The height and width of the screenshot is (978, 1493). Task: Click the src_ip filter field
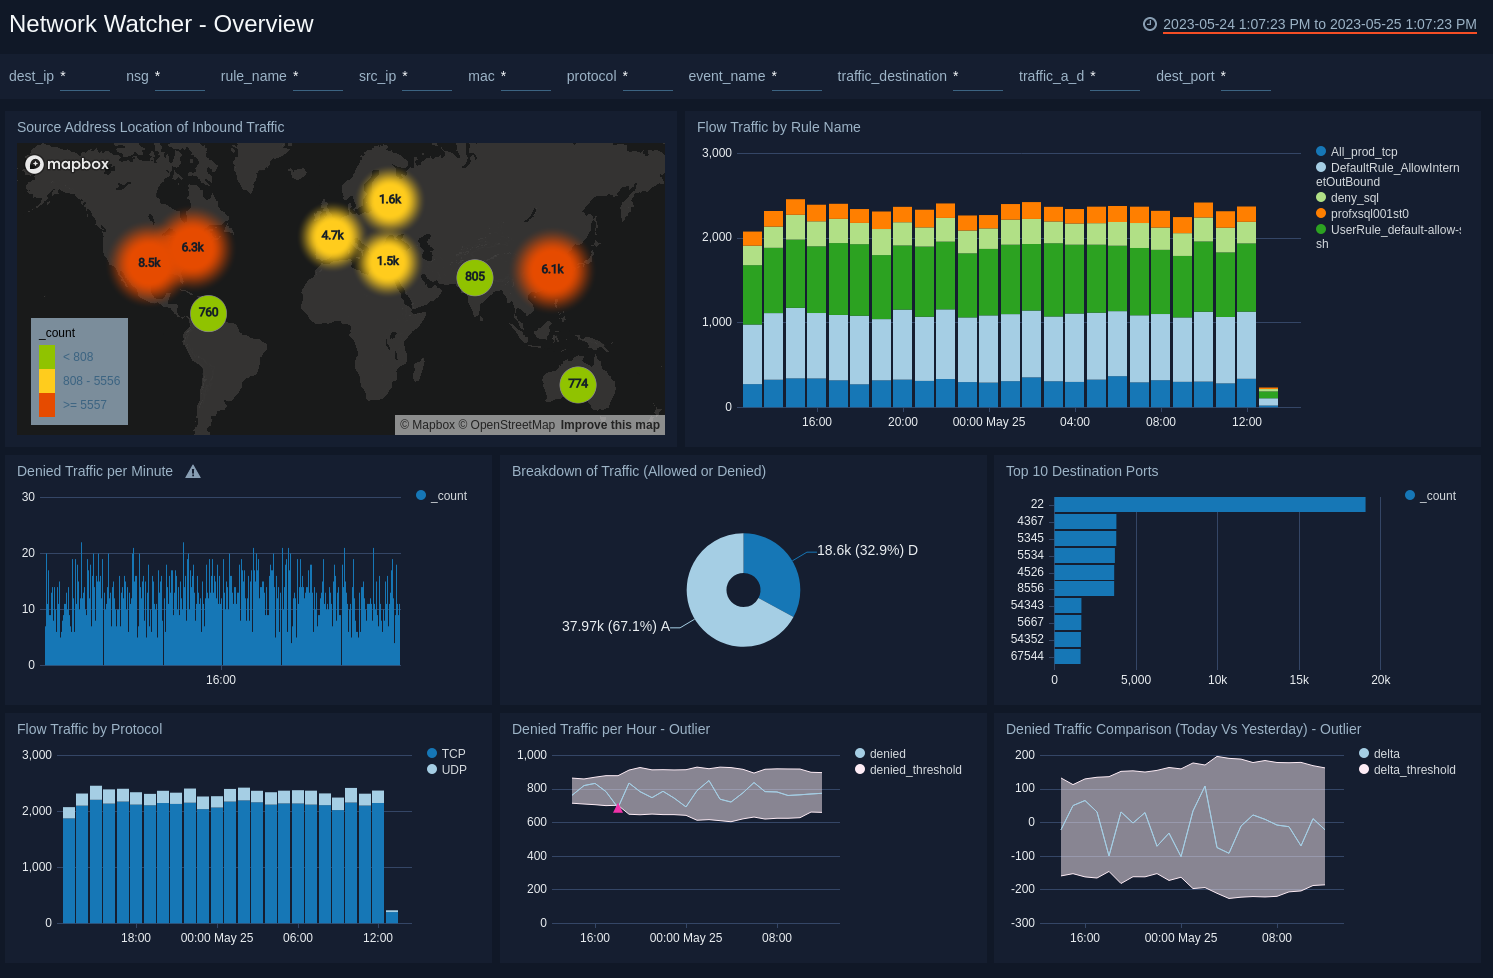coord(427,77)
